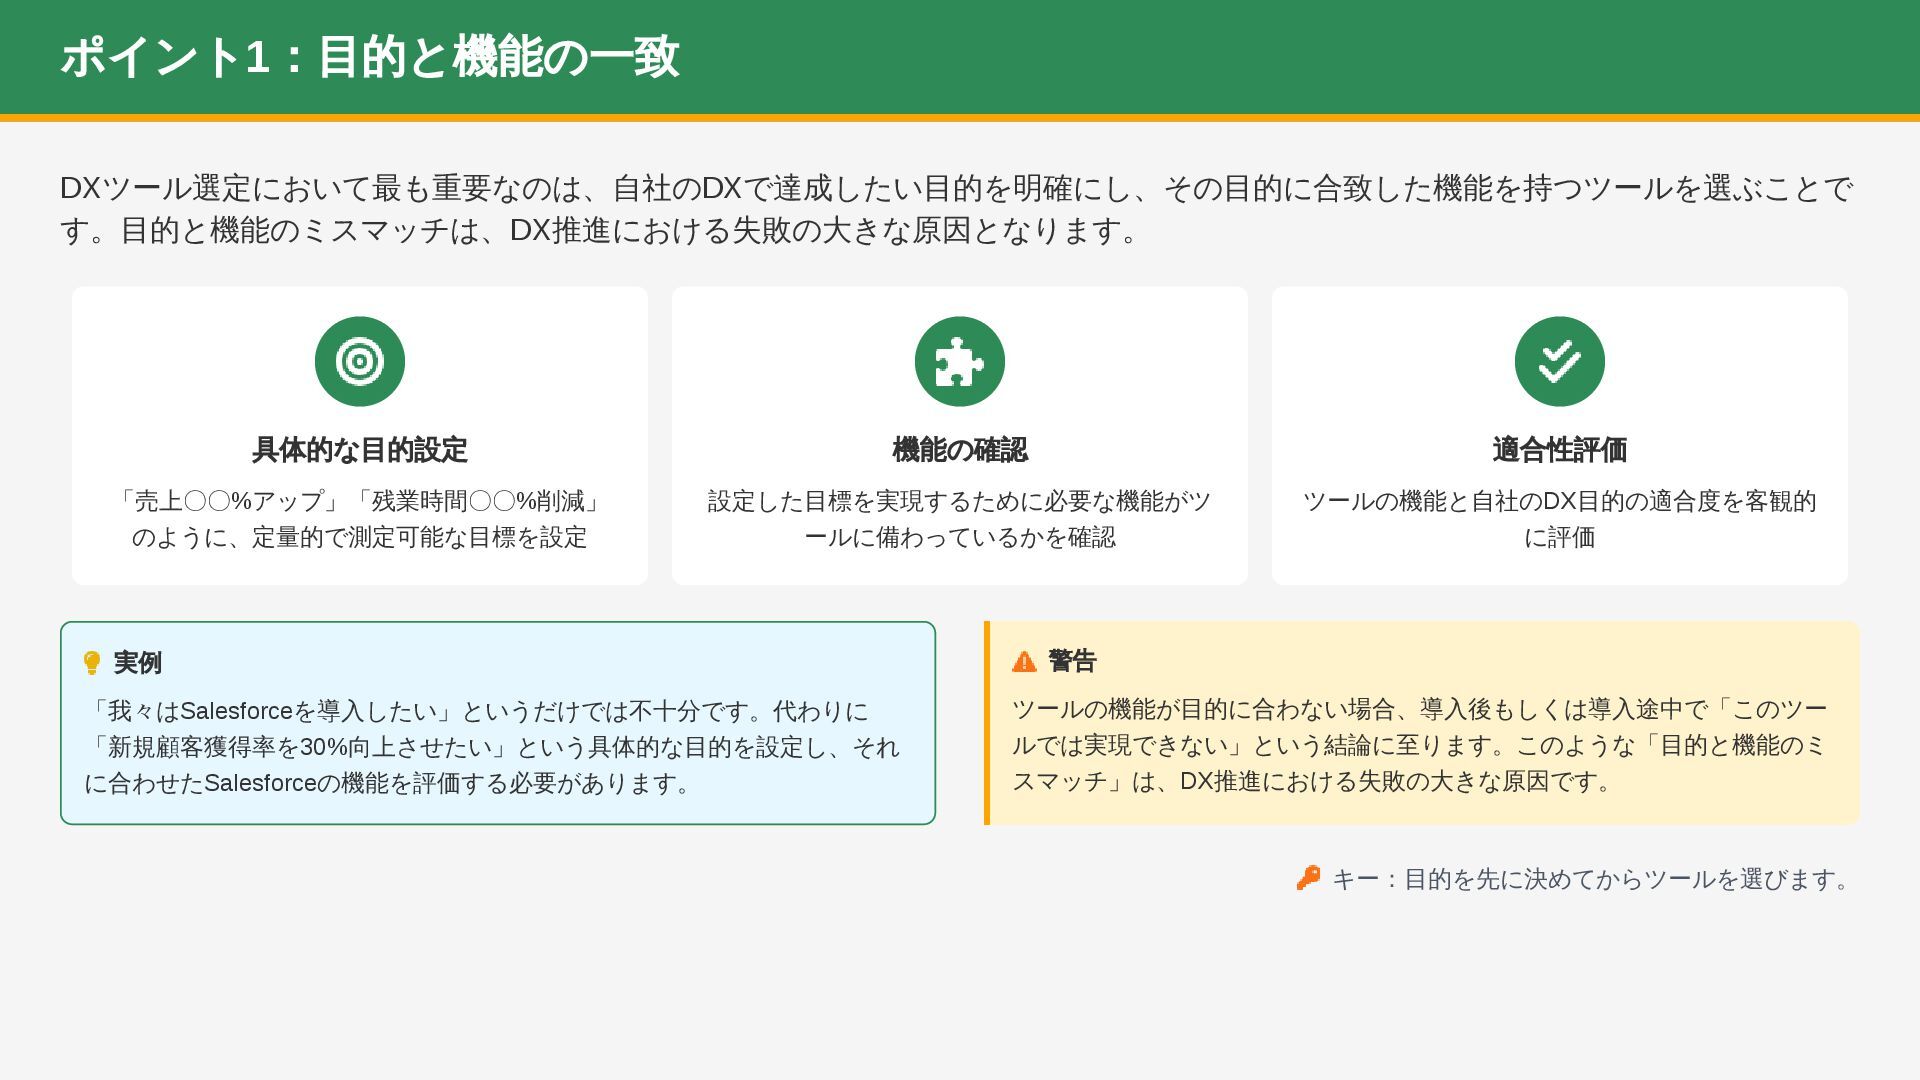Select the 具体的な目的設定 card heading
The height and width of the screenshot is (1080, 1920).
click(360, 450)
